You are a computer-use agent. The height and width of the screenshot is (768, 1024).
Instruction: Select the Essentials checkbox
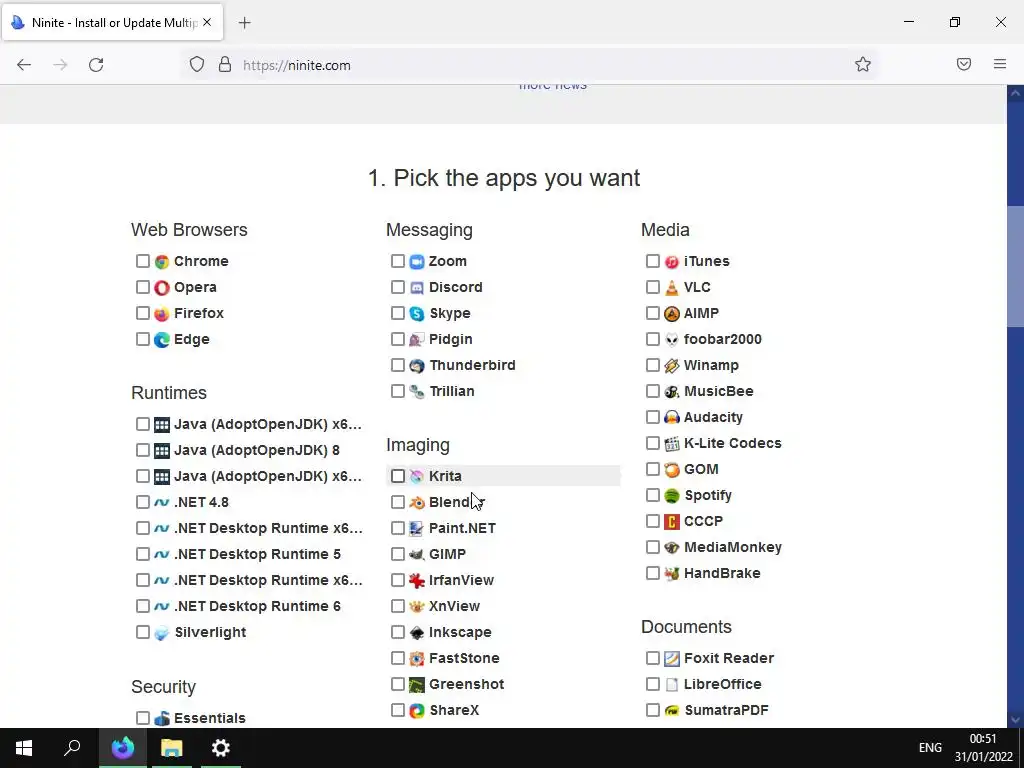(x=143, y=718)
